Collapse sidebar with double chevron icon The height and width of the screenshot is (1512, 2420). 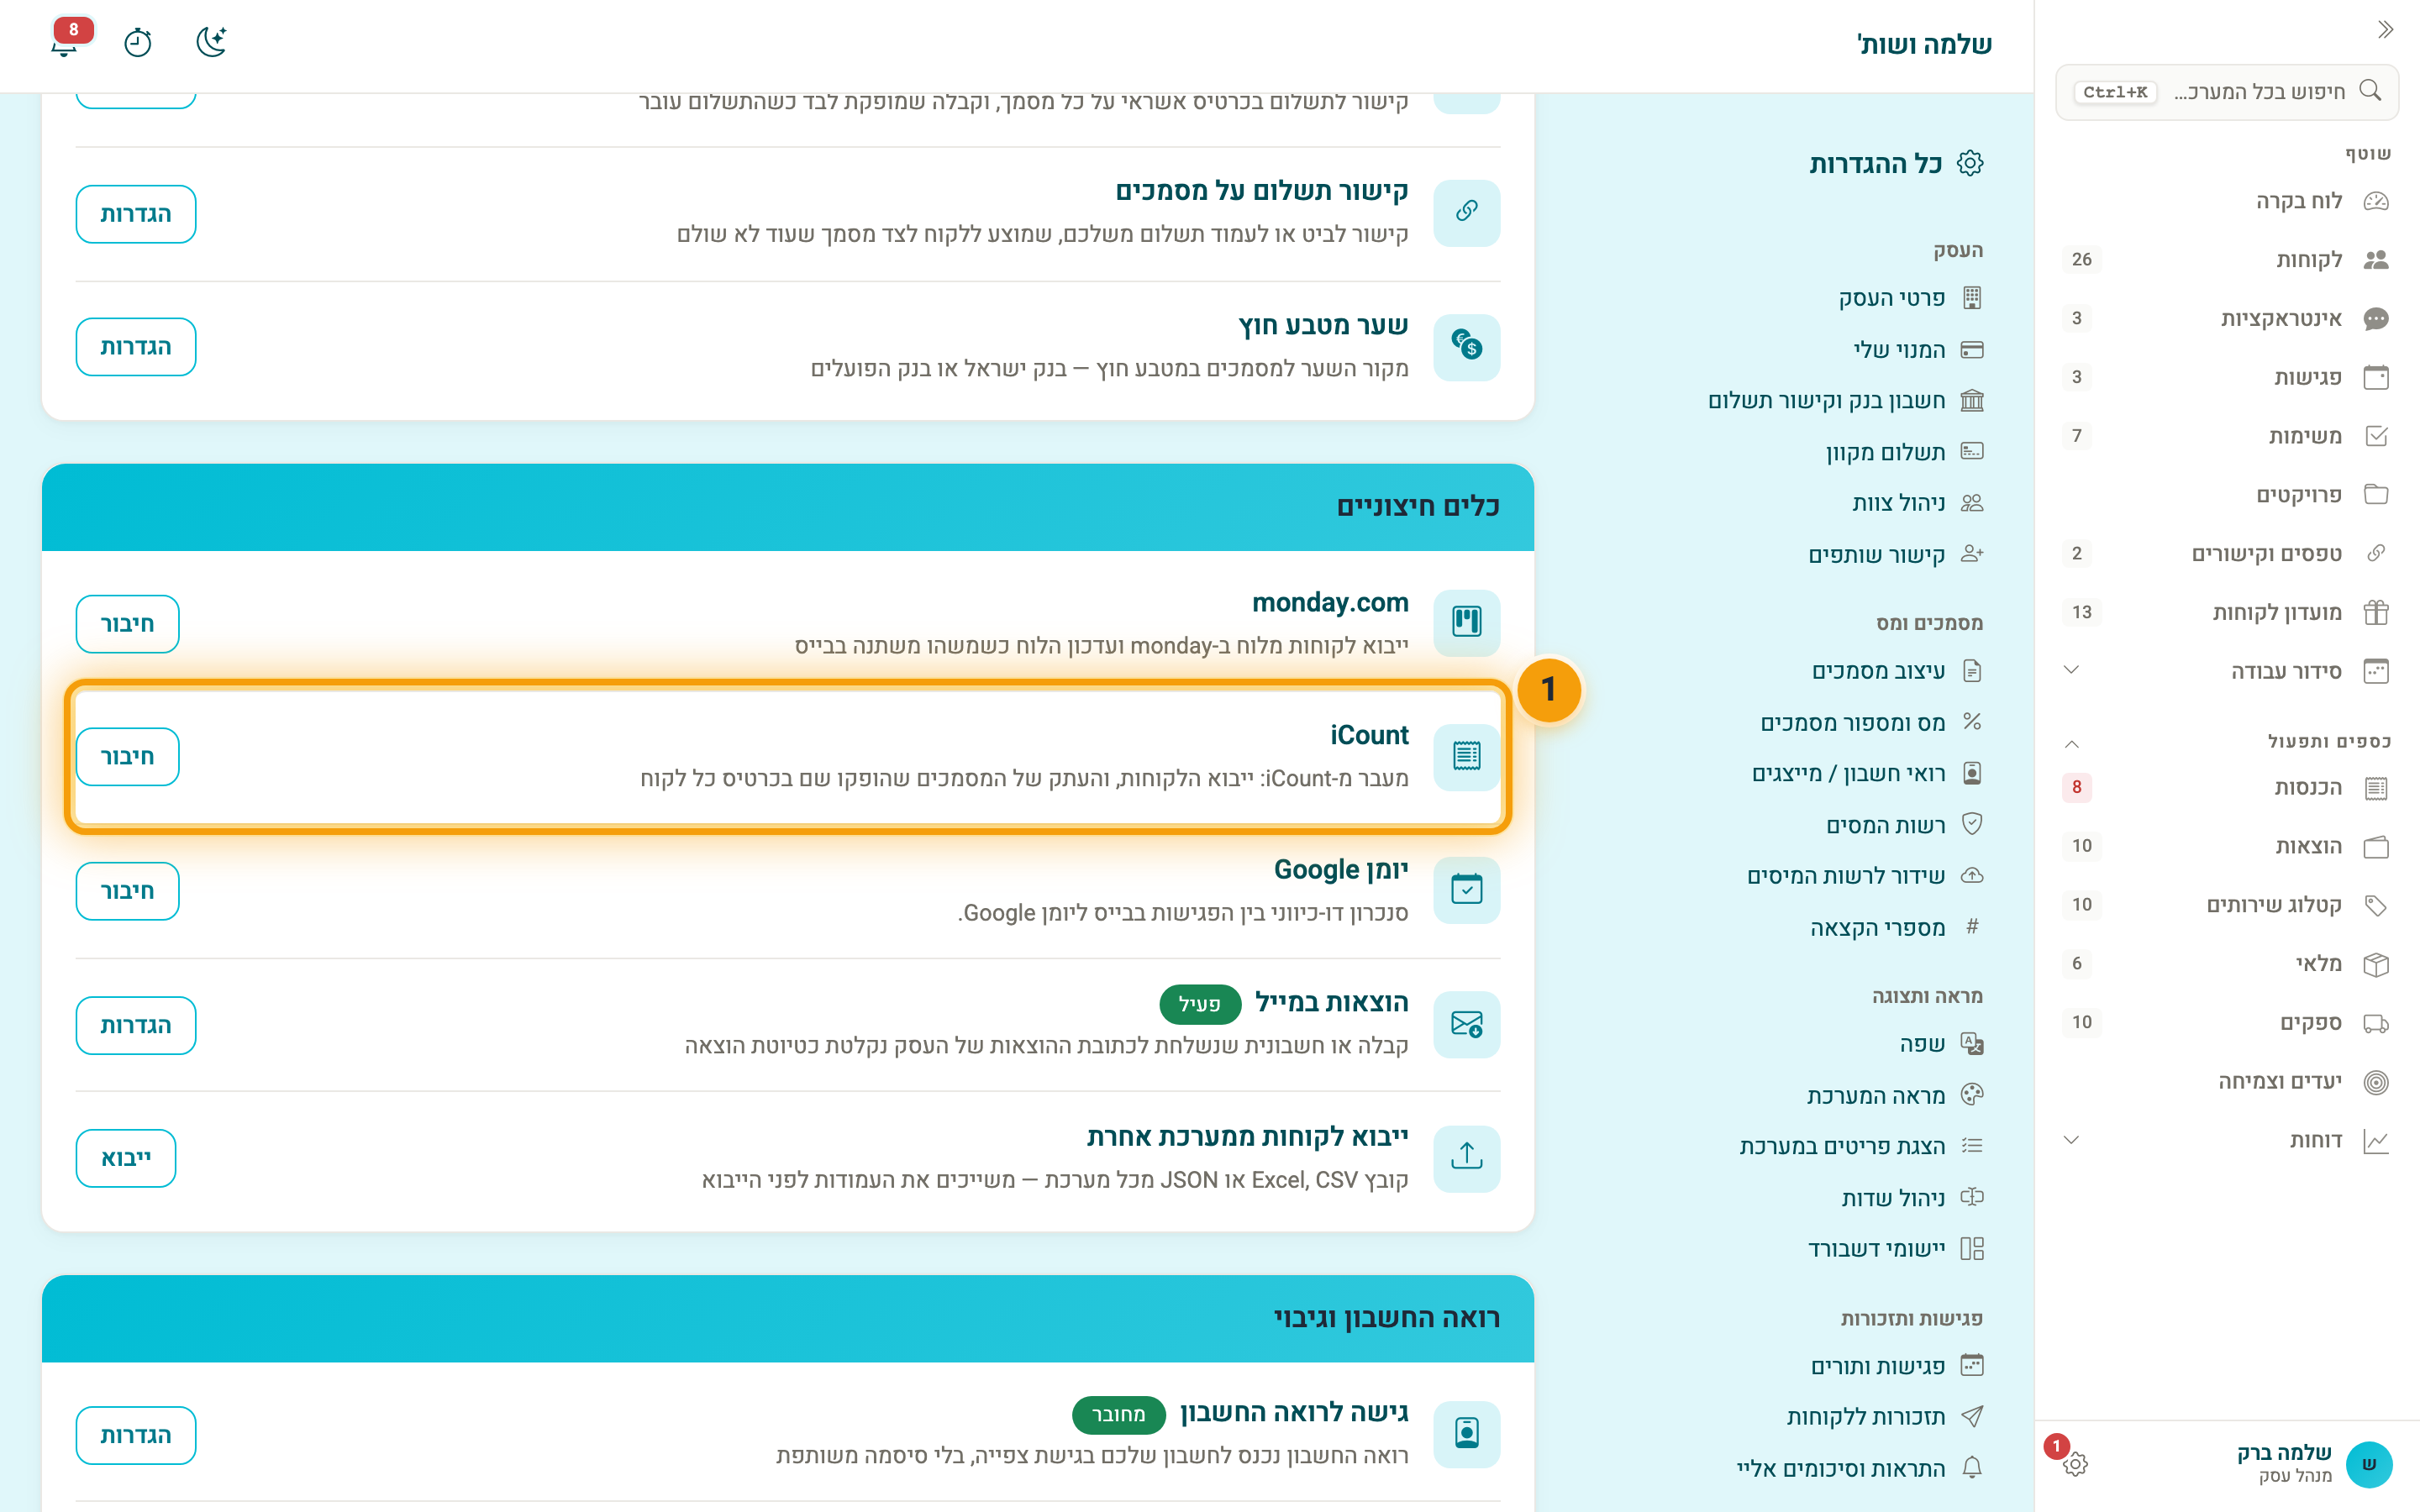pos(2385,30)
